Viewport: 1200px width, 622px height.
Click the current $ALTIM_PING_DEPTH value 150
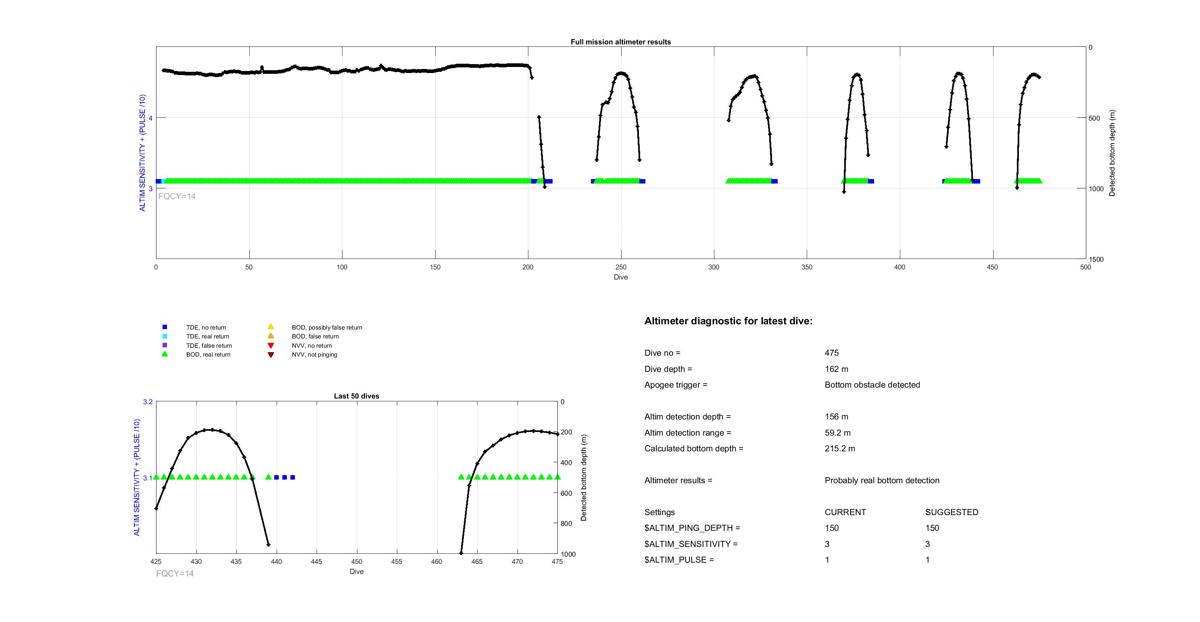(832, 528)
